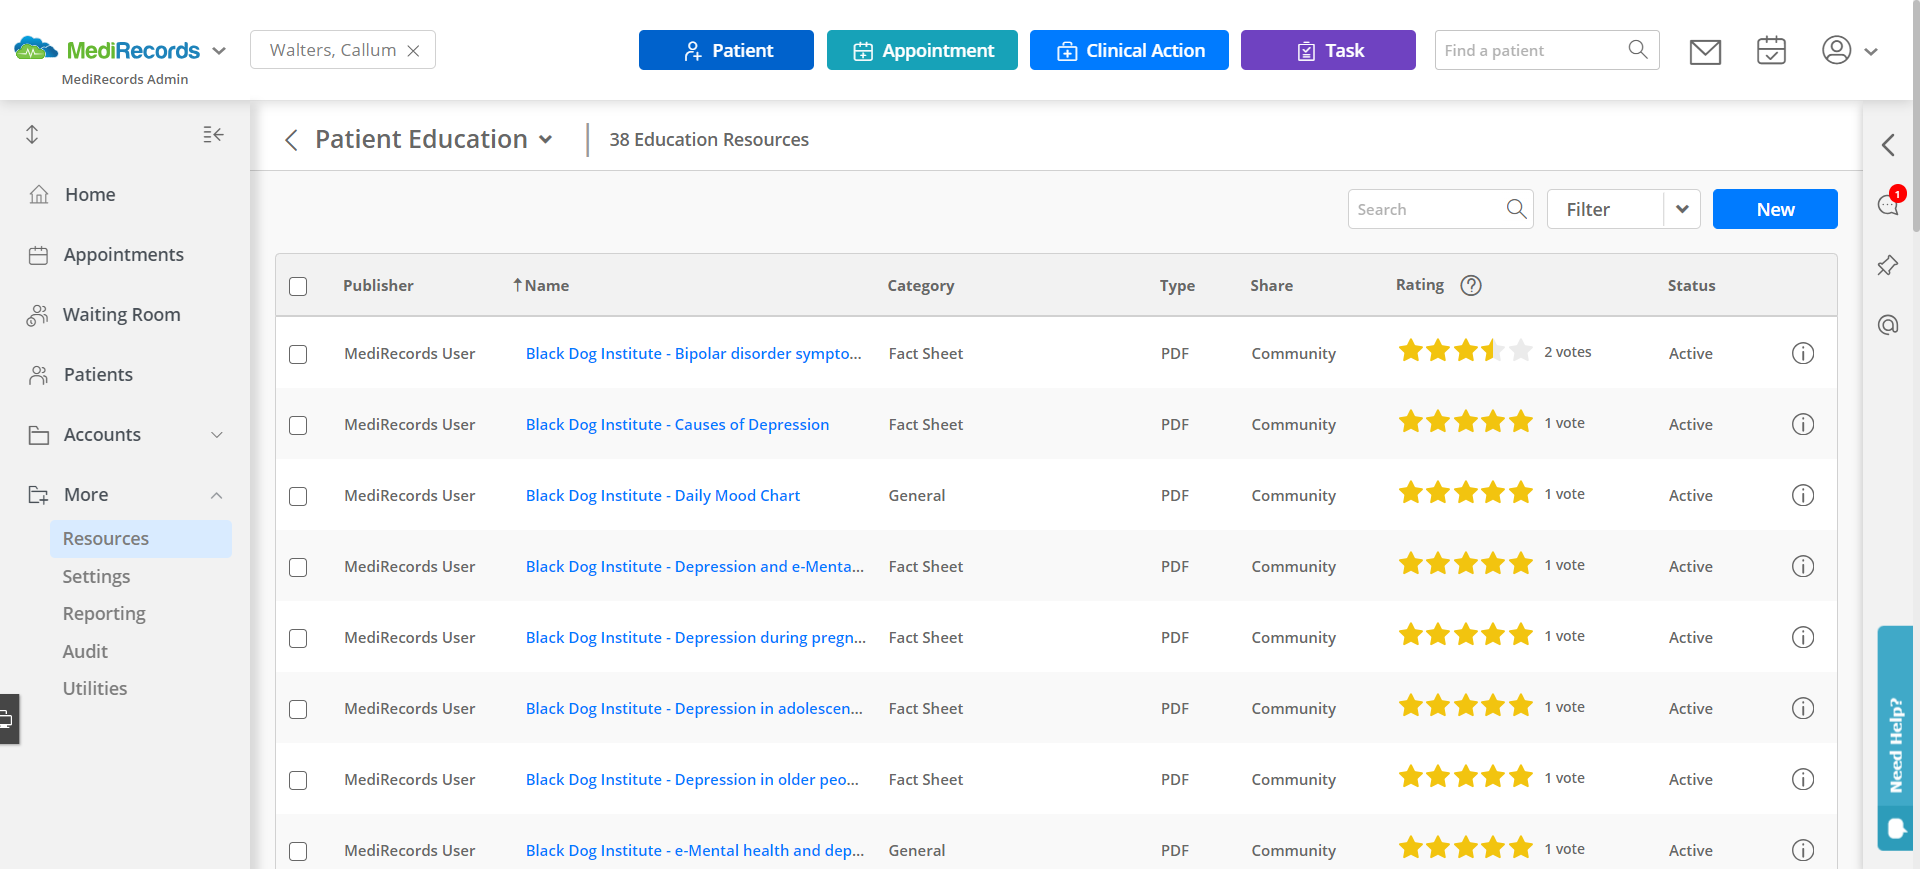
Task: Open the chat notifications icon with red badge
Action: coord(1888,204)
